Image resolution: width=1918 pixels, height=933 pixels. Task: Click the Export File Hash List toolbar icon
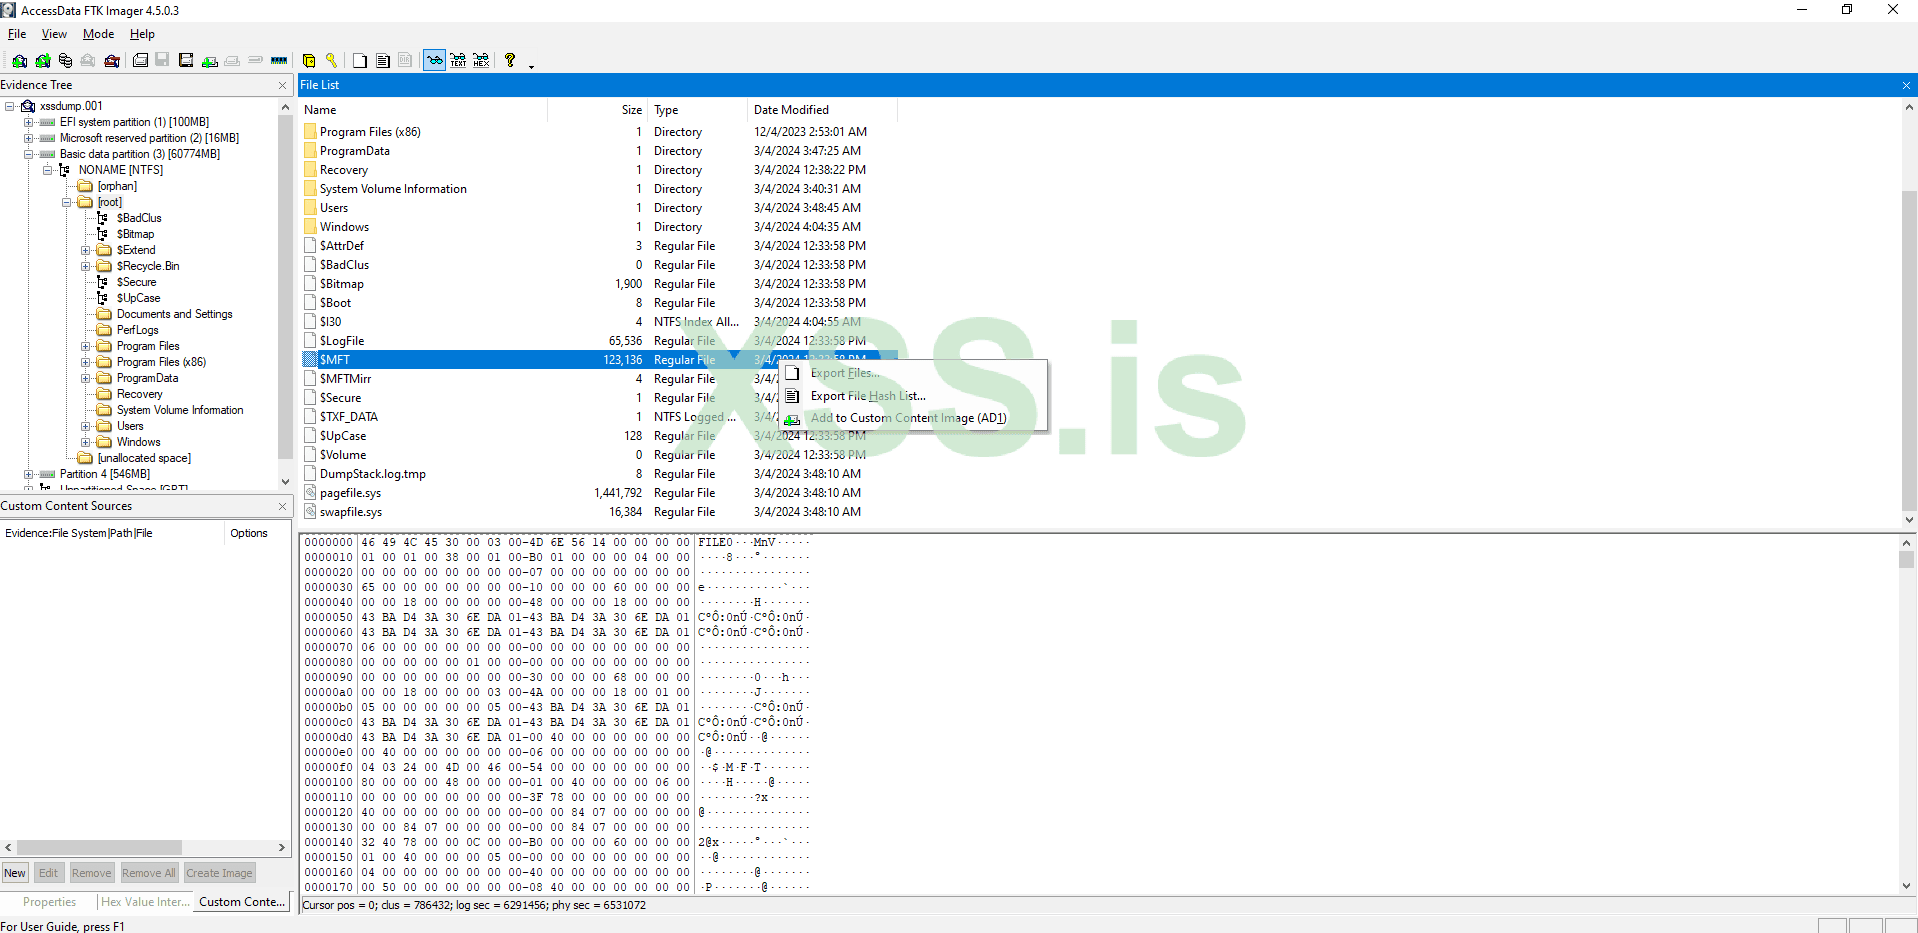383,61
